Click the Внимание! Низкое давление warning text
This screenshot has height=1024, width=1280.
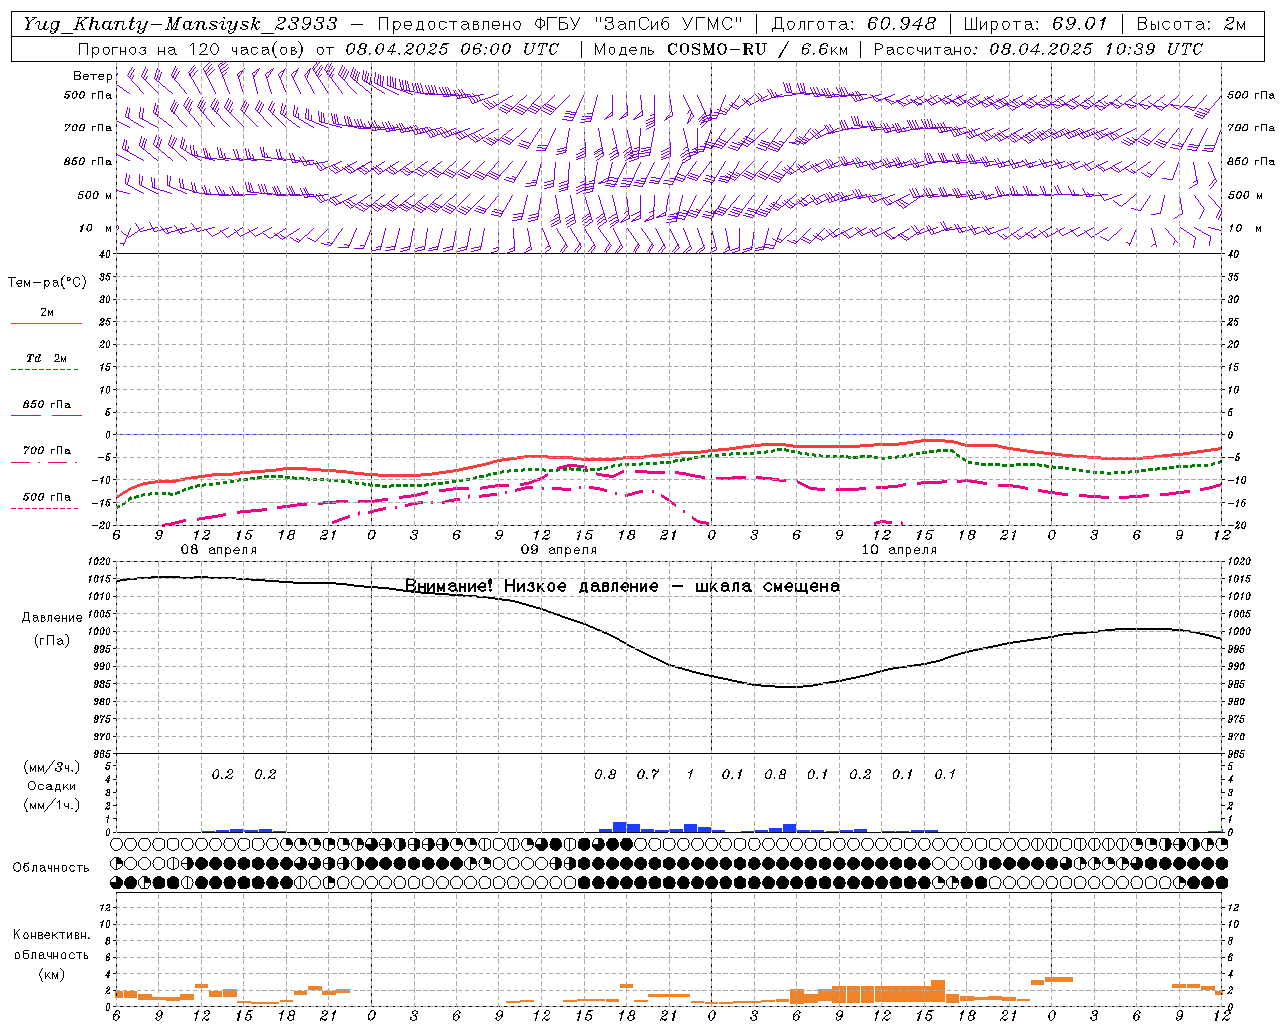[x=622, y=586]
